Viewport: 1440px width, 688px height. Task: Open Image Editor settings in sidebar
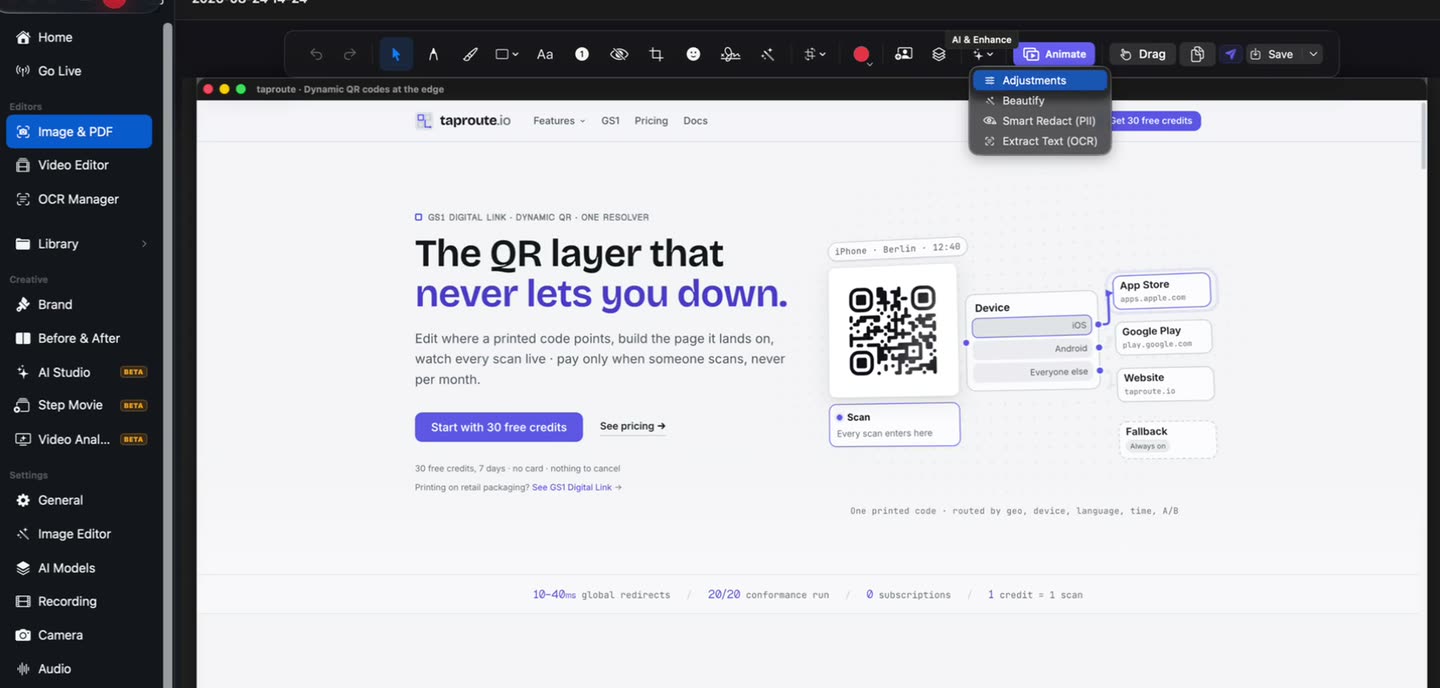(x=79, y=534)
